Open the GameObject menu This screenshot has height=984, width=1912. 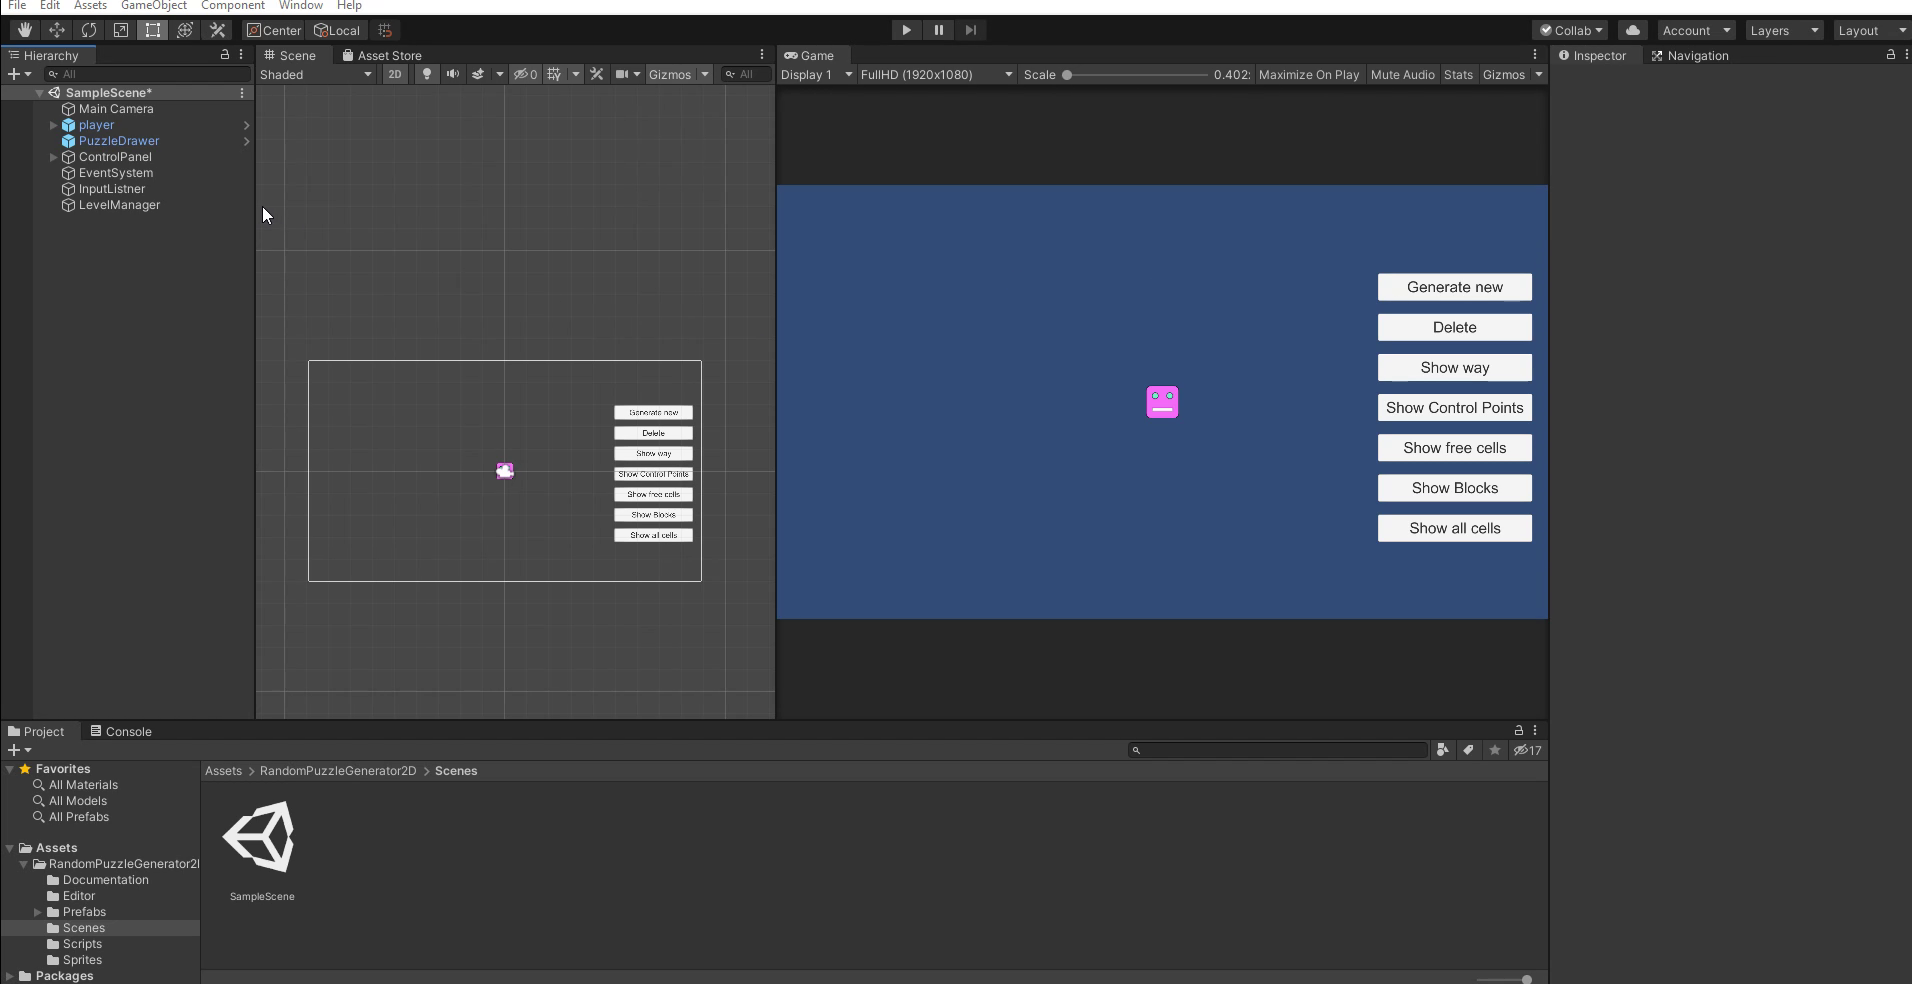pos(154,5)
